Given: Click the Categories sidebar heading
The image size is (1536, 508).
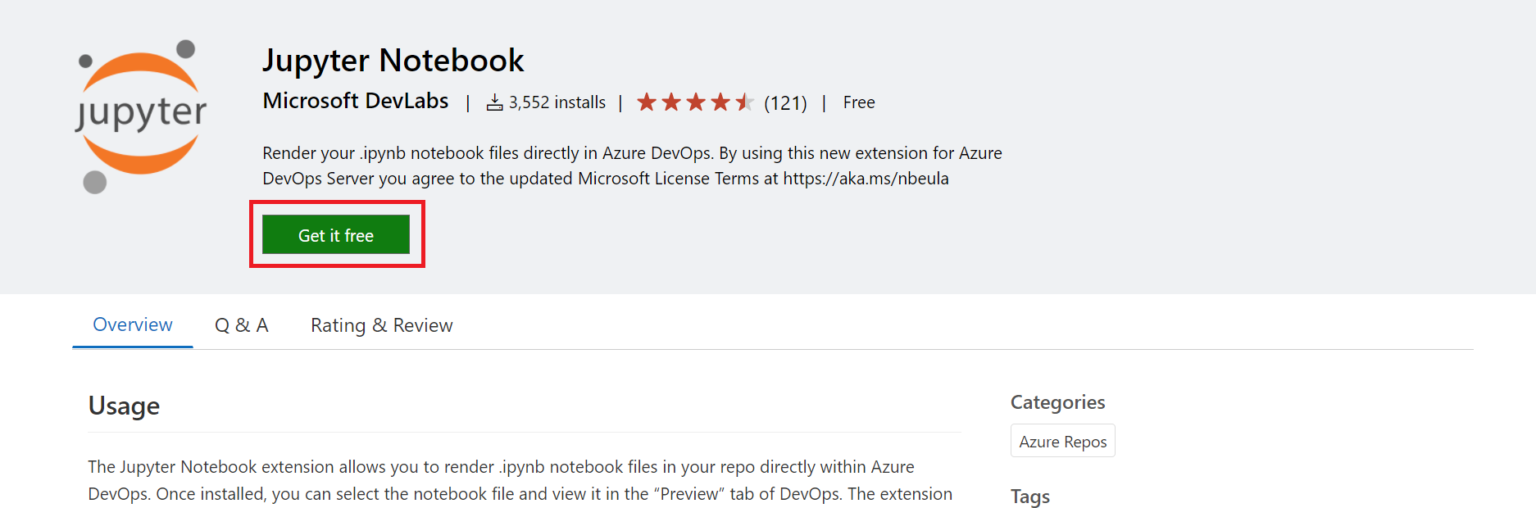Looking at the screenshot, I should coord(1057,402).
